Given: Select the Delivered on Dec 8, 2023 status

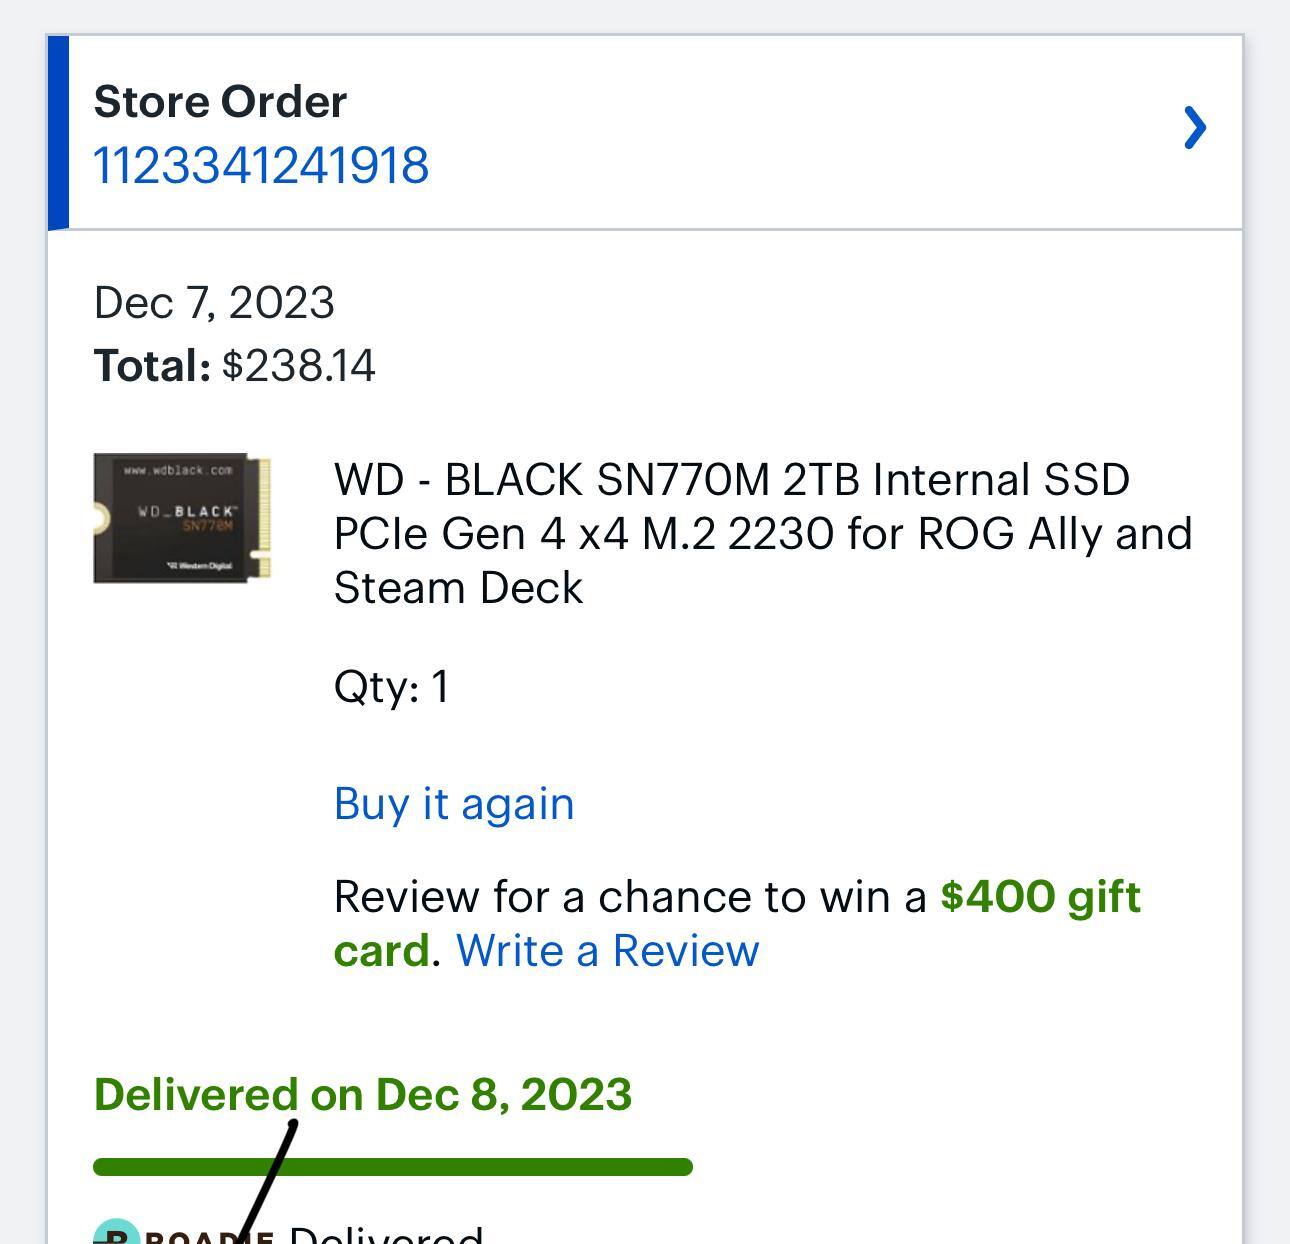Looking at the screenshot, I should (x=362, y=1093).
